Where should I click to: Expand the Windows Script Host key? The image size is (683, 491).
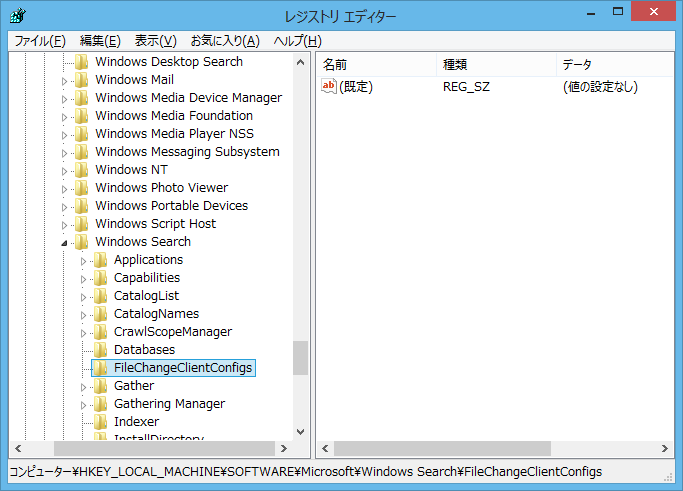[64, 225]
